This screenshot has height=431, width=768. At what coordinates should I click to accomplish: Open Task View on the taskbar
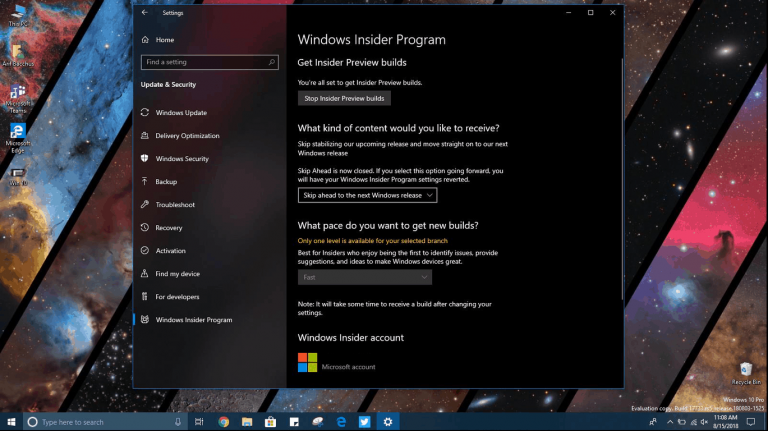pyautogui.click(x=199, y=422)
